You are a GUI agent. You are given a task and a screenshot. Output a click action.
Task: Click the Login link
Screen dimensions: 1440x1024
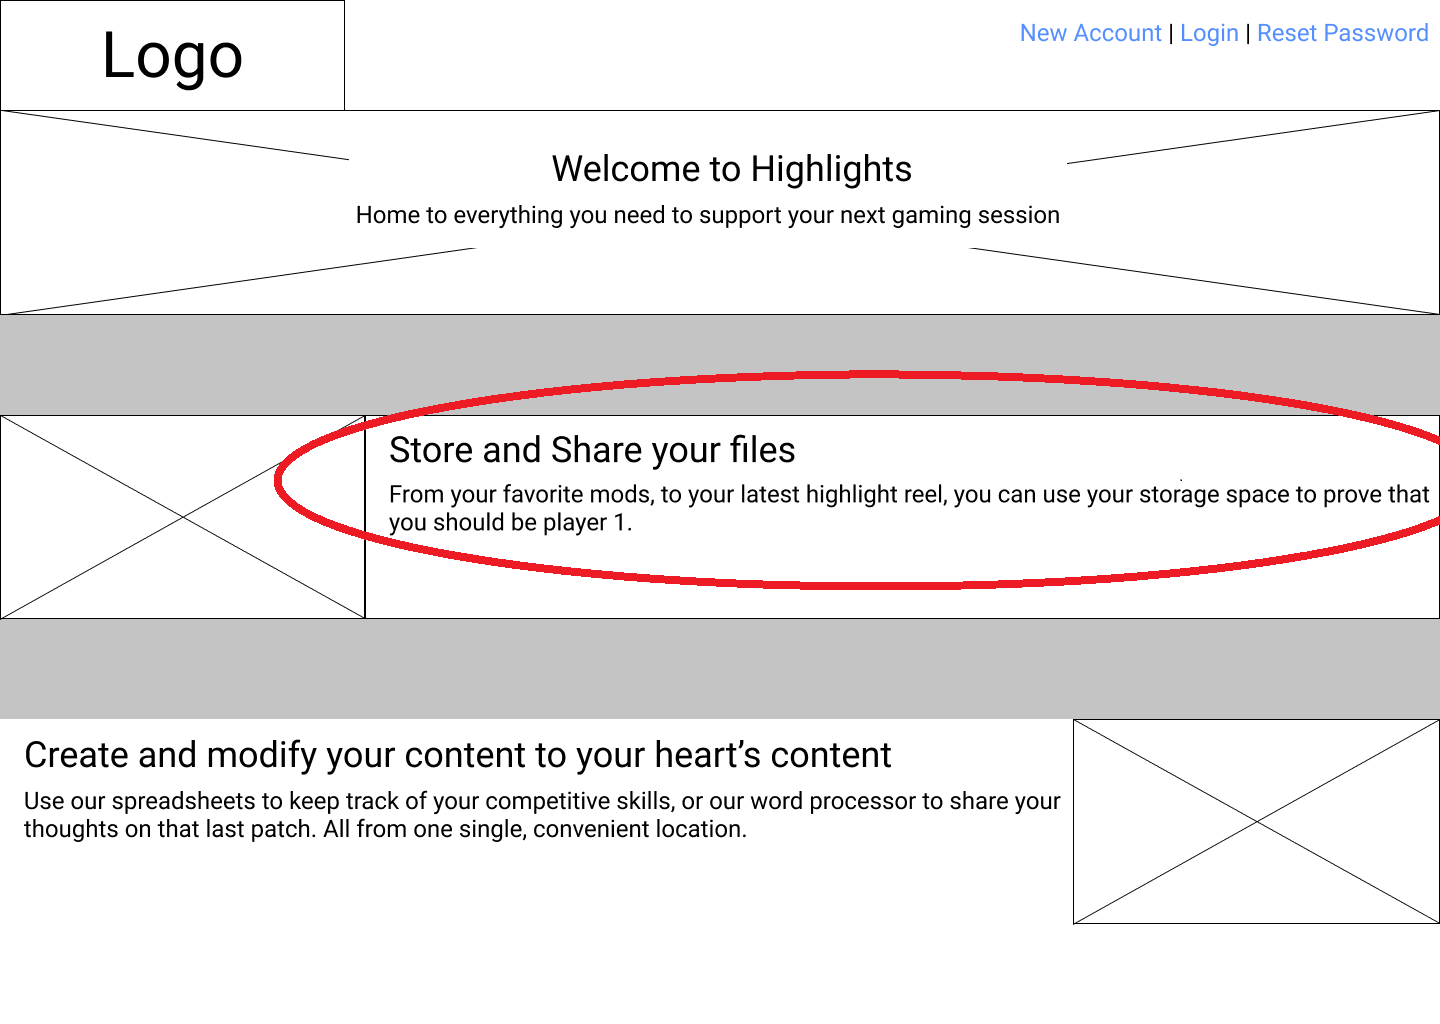pyautogui.click(x=1209, y=33)
